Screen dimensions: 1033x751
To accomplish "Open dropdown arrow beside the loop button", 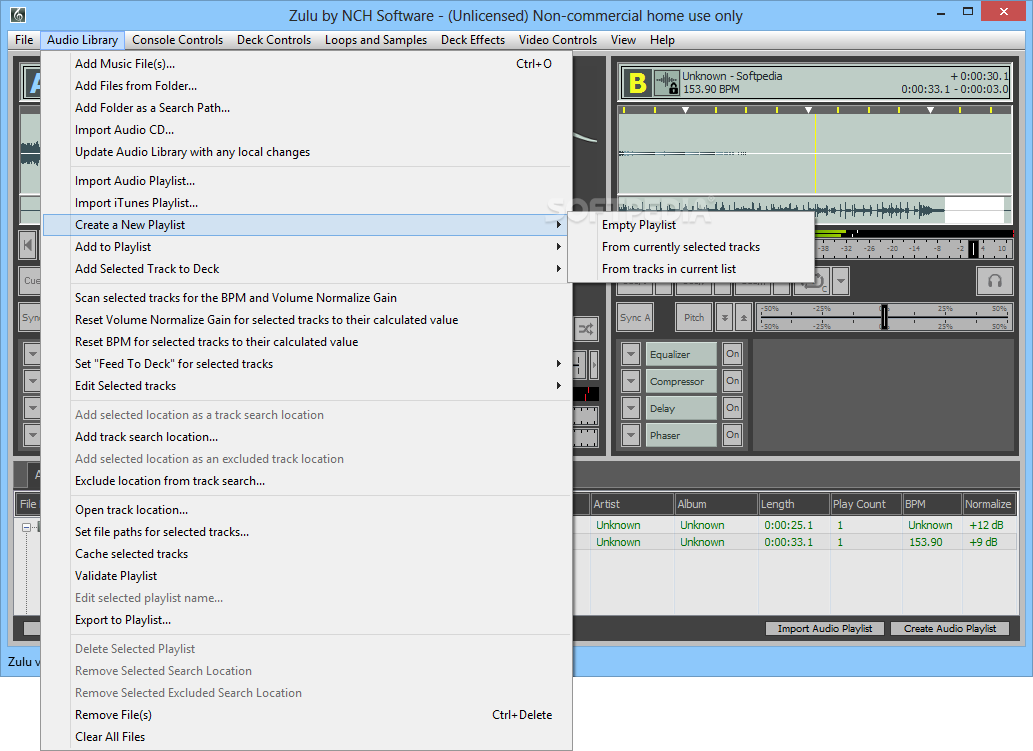I will 840,281.
